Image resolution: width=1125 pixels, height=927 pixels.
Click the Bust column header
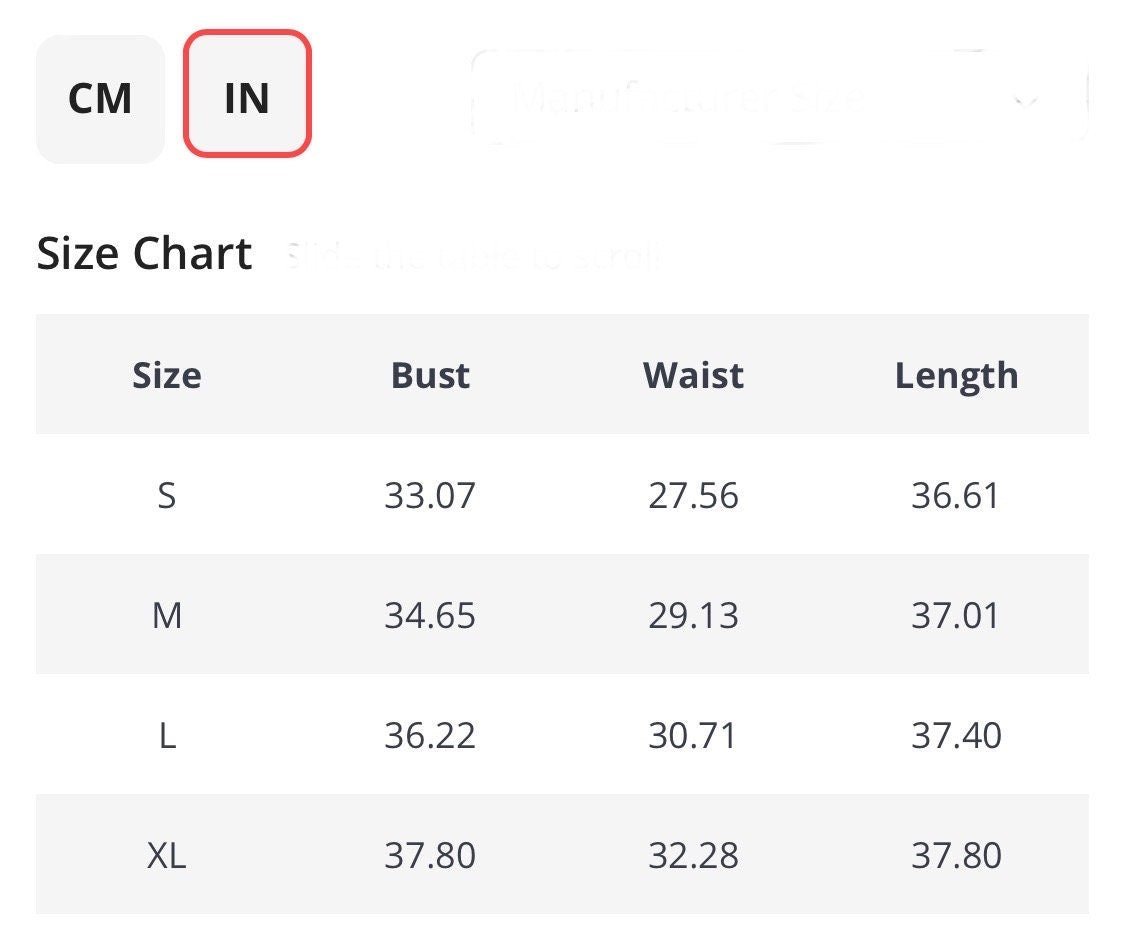click(x=430, y=375)
